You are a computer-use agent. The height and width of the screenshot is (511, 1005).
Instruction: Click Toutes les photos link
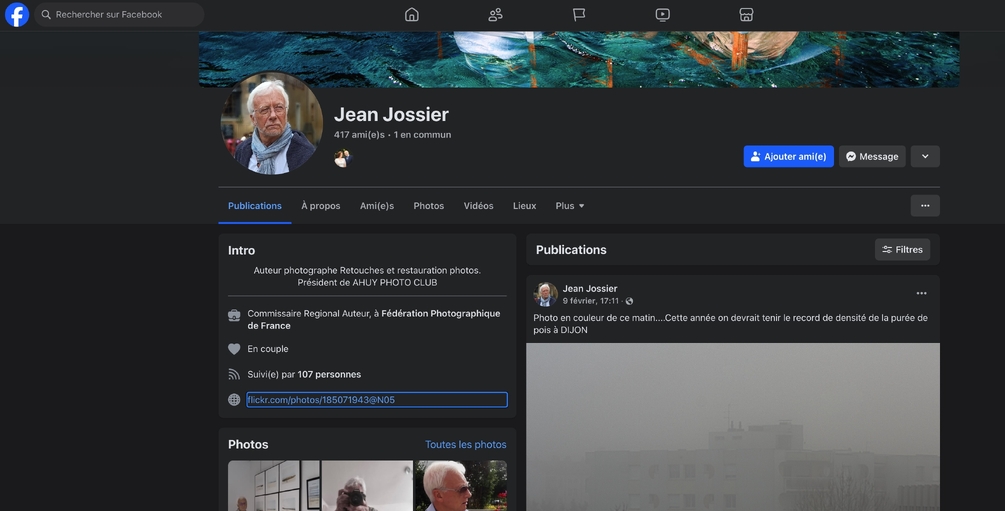pyautogui.click(x=465, y=445)
